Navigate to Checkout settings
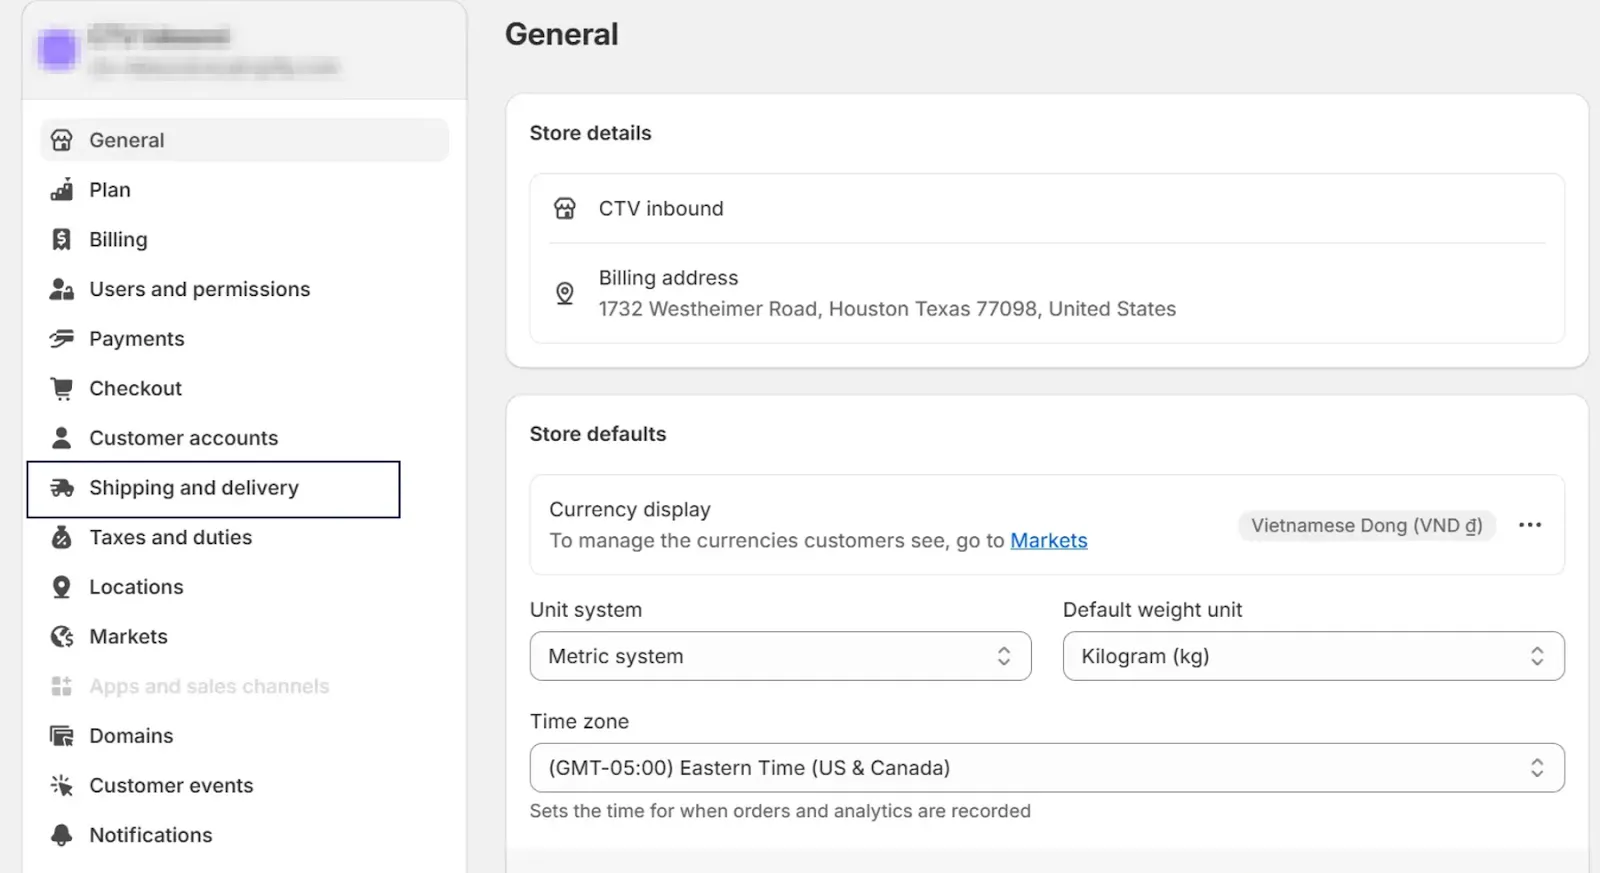This screenshot has width=1600, height=873. pos(245,389)
